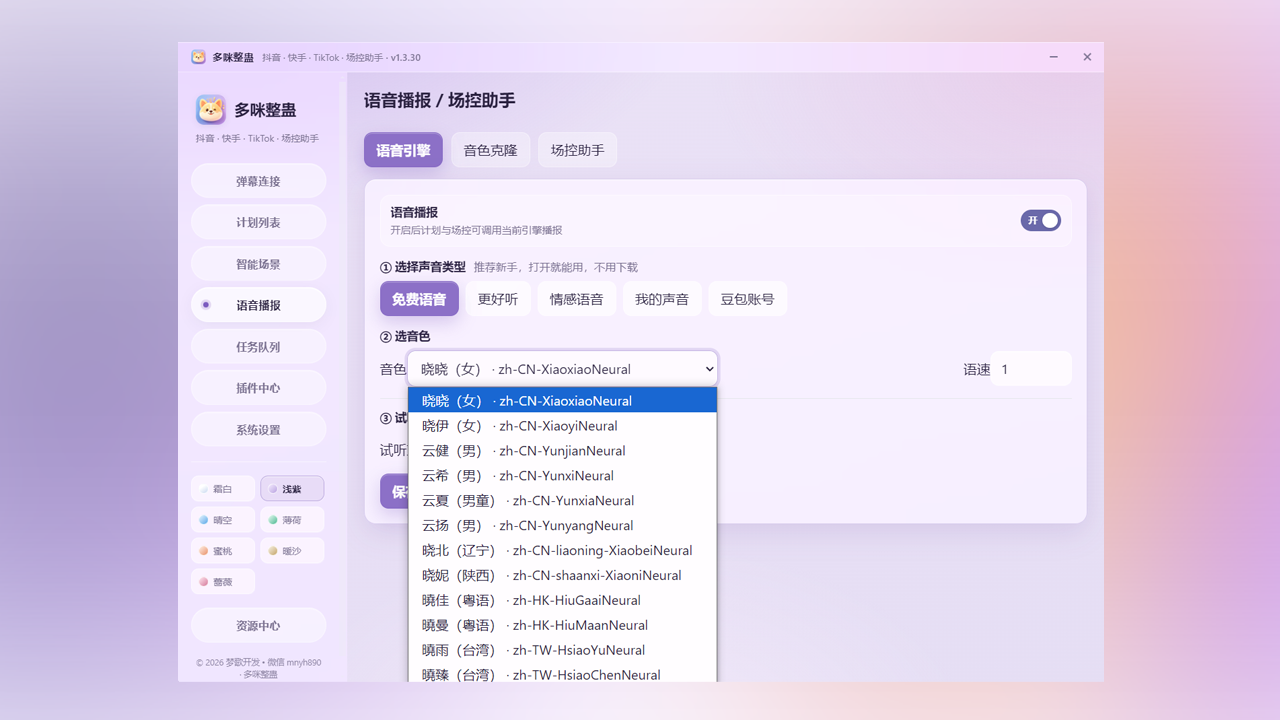Screen dimensions: 1280x720
Task: Turn off the 语音播报 switch
Action: coord(1041,221)
